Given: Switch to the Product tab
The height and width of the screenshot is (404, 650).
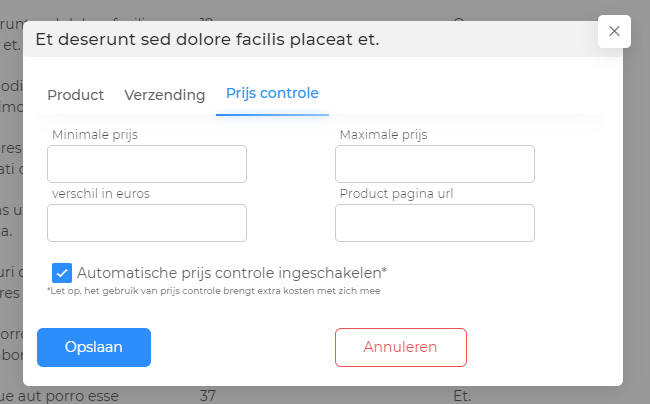Looking at the screenshot, I should (x=76, y=95).
